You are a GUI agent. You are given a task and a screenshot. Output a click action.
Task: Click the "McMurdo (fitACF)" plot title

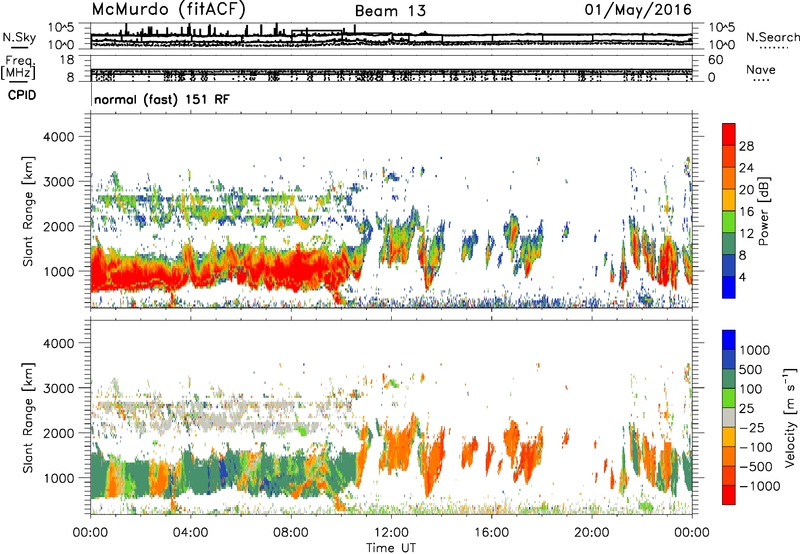click(x=169, y=9)
